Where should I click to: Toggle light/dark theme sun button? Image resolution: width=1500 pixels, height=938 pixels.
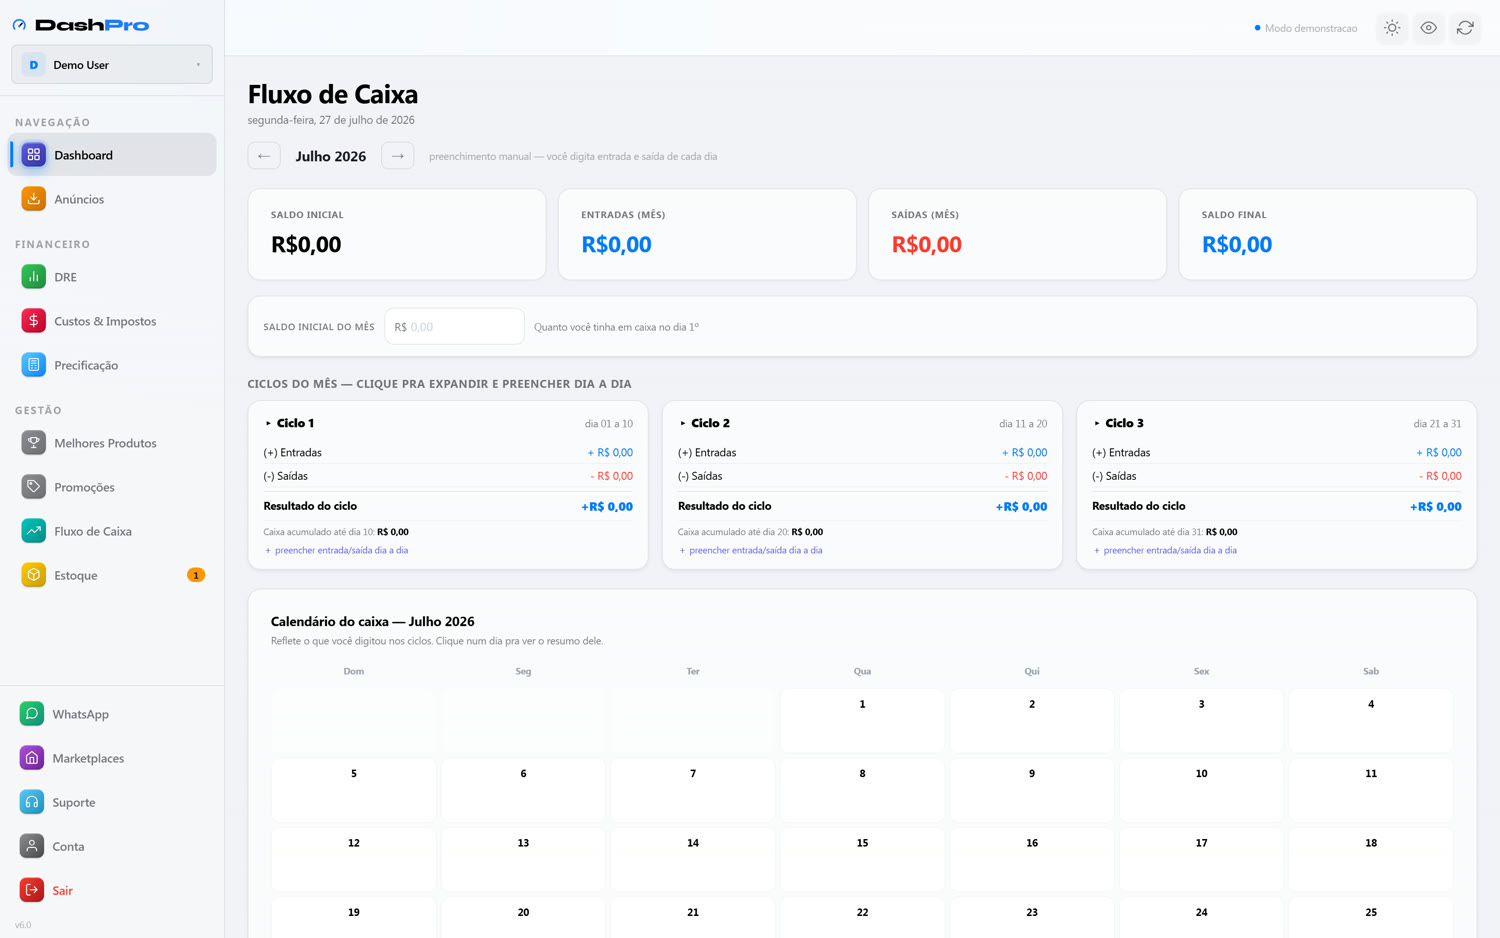click(x=1392, y=28)
